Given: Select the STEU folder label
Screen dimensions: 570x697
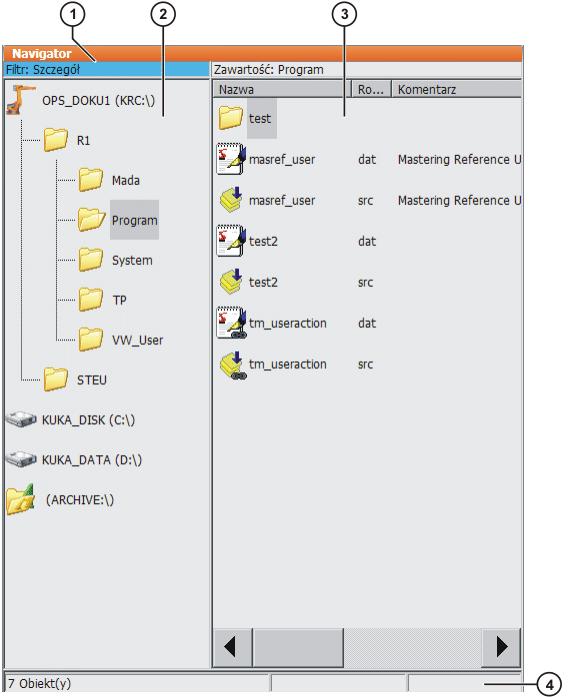Looking at the screenshot, I should 92,380.
